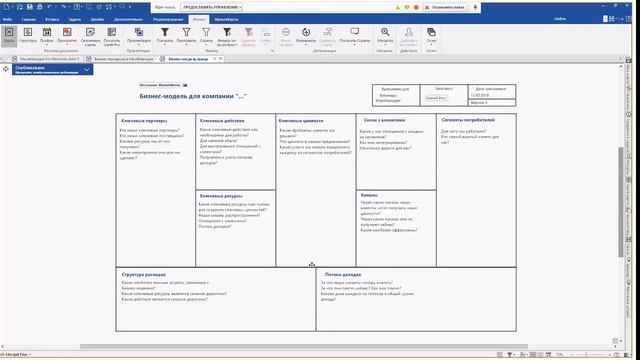Click the Показать (Show) filter funnel
The image size is (640, 360).
click(165, 32)
